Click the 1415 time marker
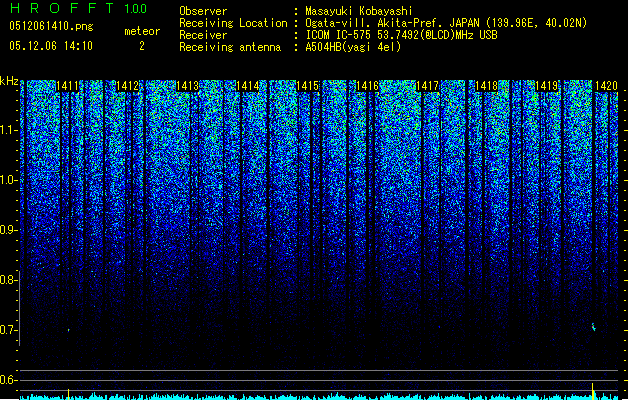The height and width of the screenshot is (400, 629). (x=307, y=86)
